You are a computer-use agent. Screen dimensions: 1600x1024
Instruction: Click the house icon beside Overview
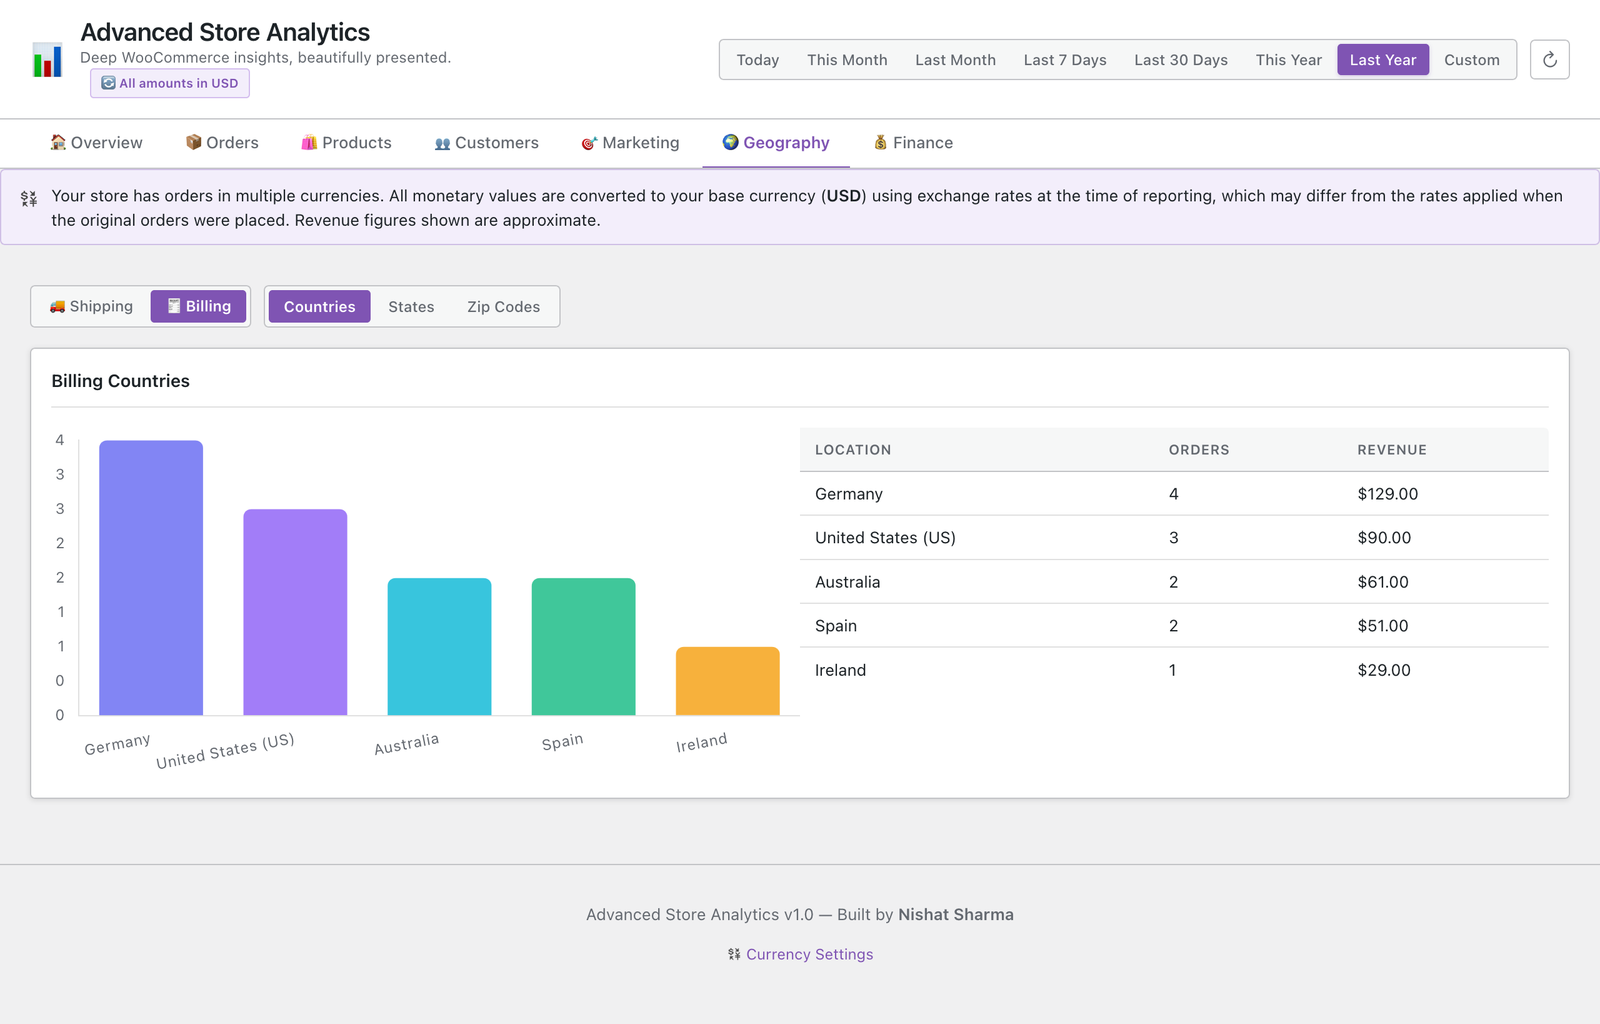point(59,143)
